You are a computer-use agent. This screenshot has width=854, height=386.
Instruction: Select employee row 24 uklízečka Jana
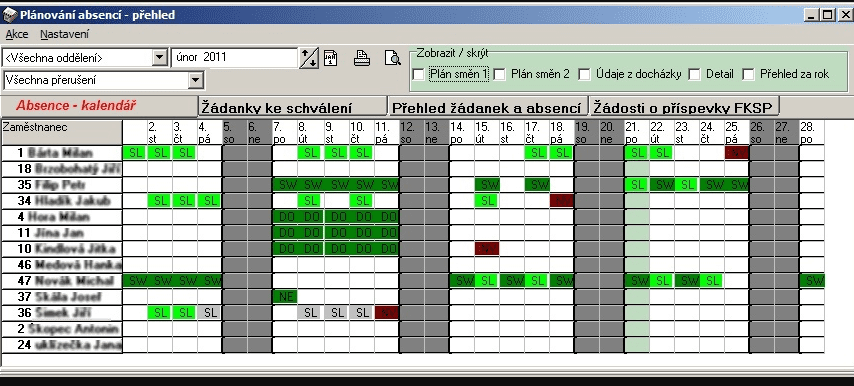tap(62, 345)
